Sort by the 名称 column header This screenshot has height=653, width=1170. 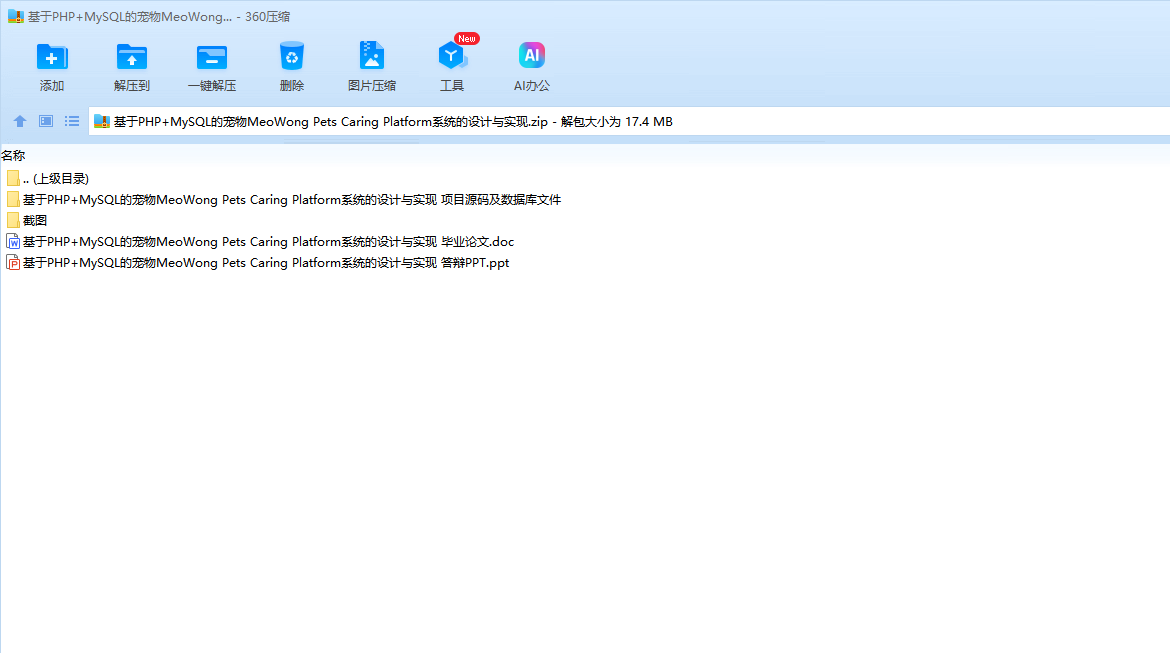pyautogui.click(x=13, y=155)
